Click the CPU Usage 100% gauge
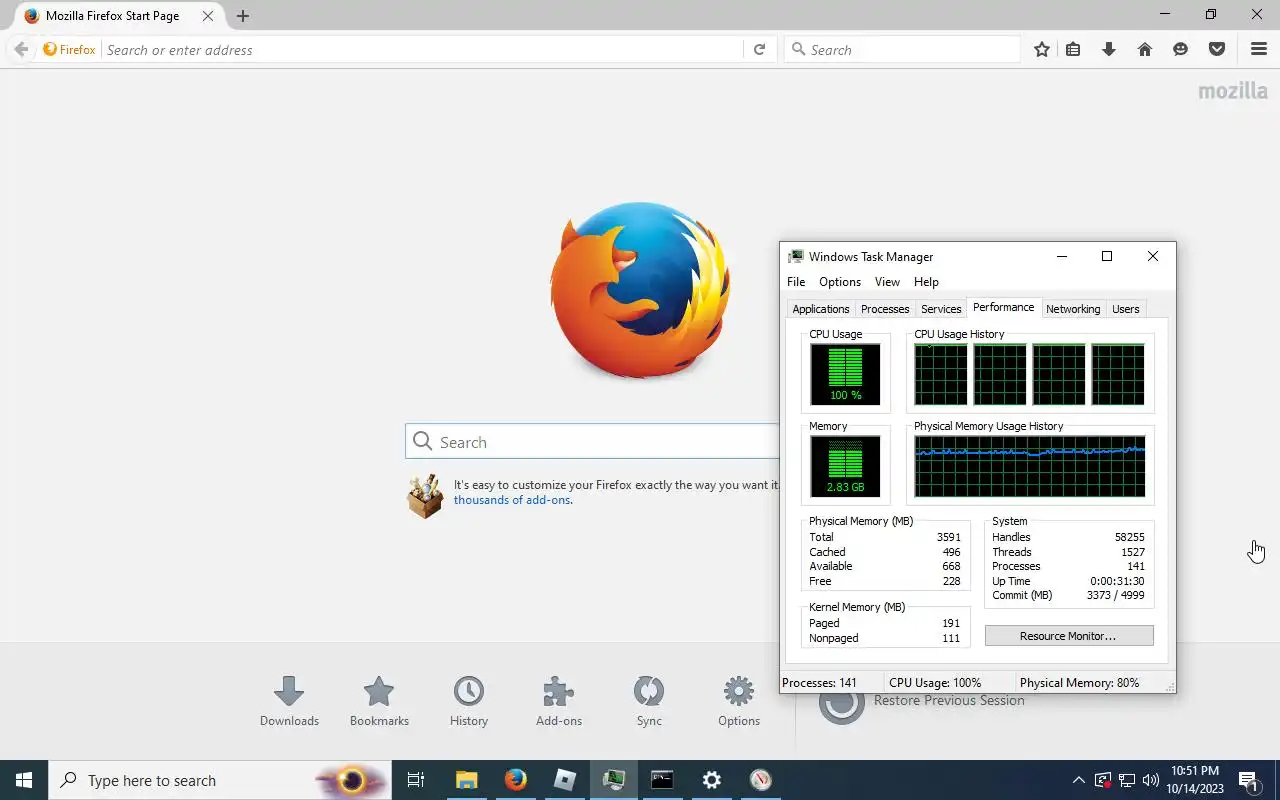 [x=845, y=374]
